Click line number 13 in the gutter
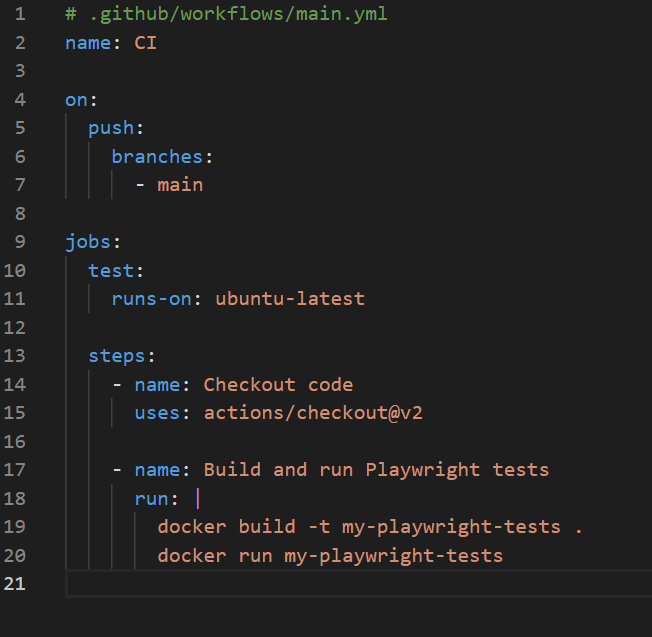Viewport: 652px width, 637px height. 20,356
